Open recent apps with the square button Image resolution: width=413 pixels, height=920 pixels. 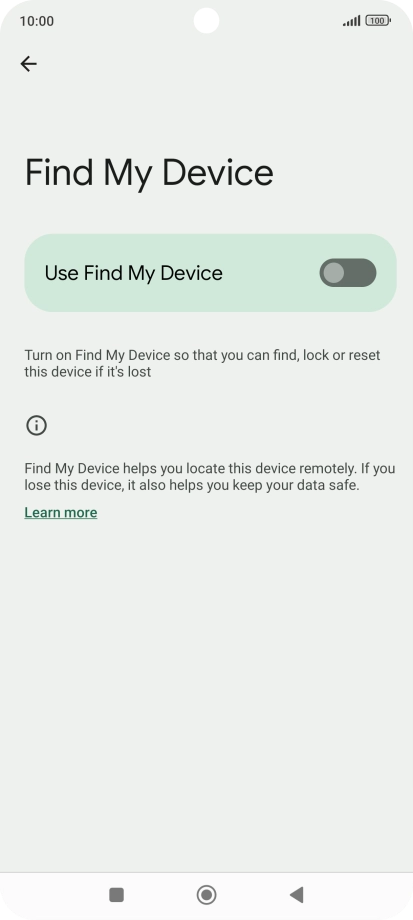pyautogui.click(x=116, y=895)
